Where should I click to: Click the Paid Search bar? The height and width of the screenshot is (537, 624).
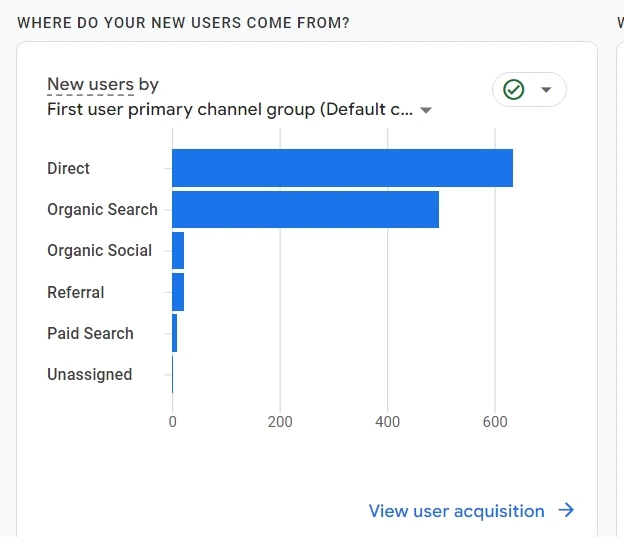[175, 333]
